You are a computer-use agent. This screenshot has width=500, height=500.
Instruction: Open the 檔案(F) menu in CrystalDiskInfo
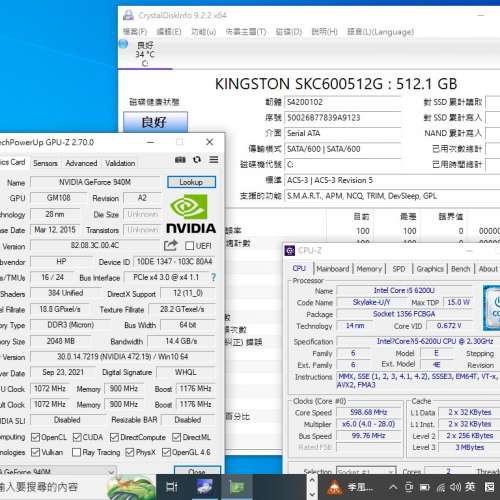135,32
